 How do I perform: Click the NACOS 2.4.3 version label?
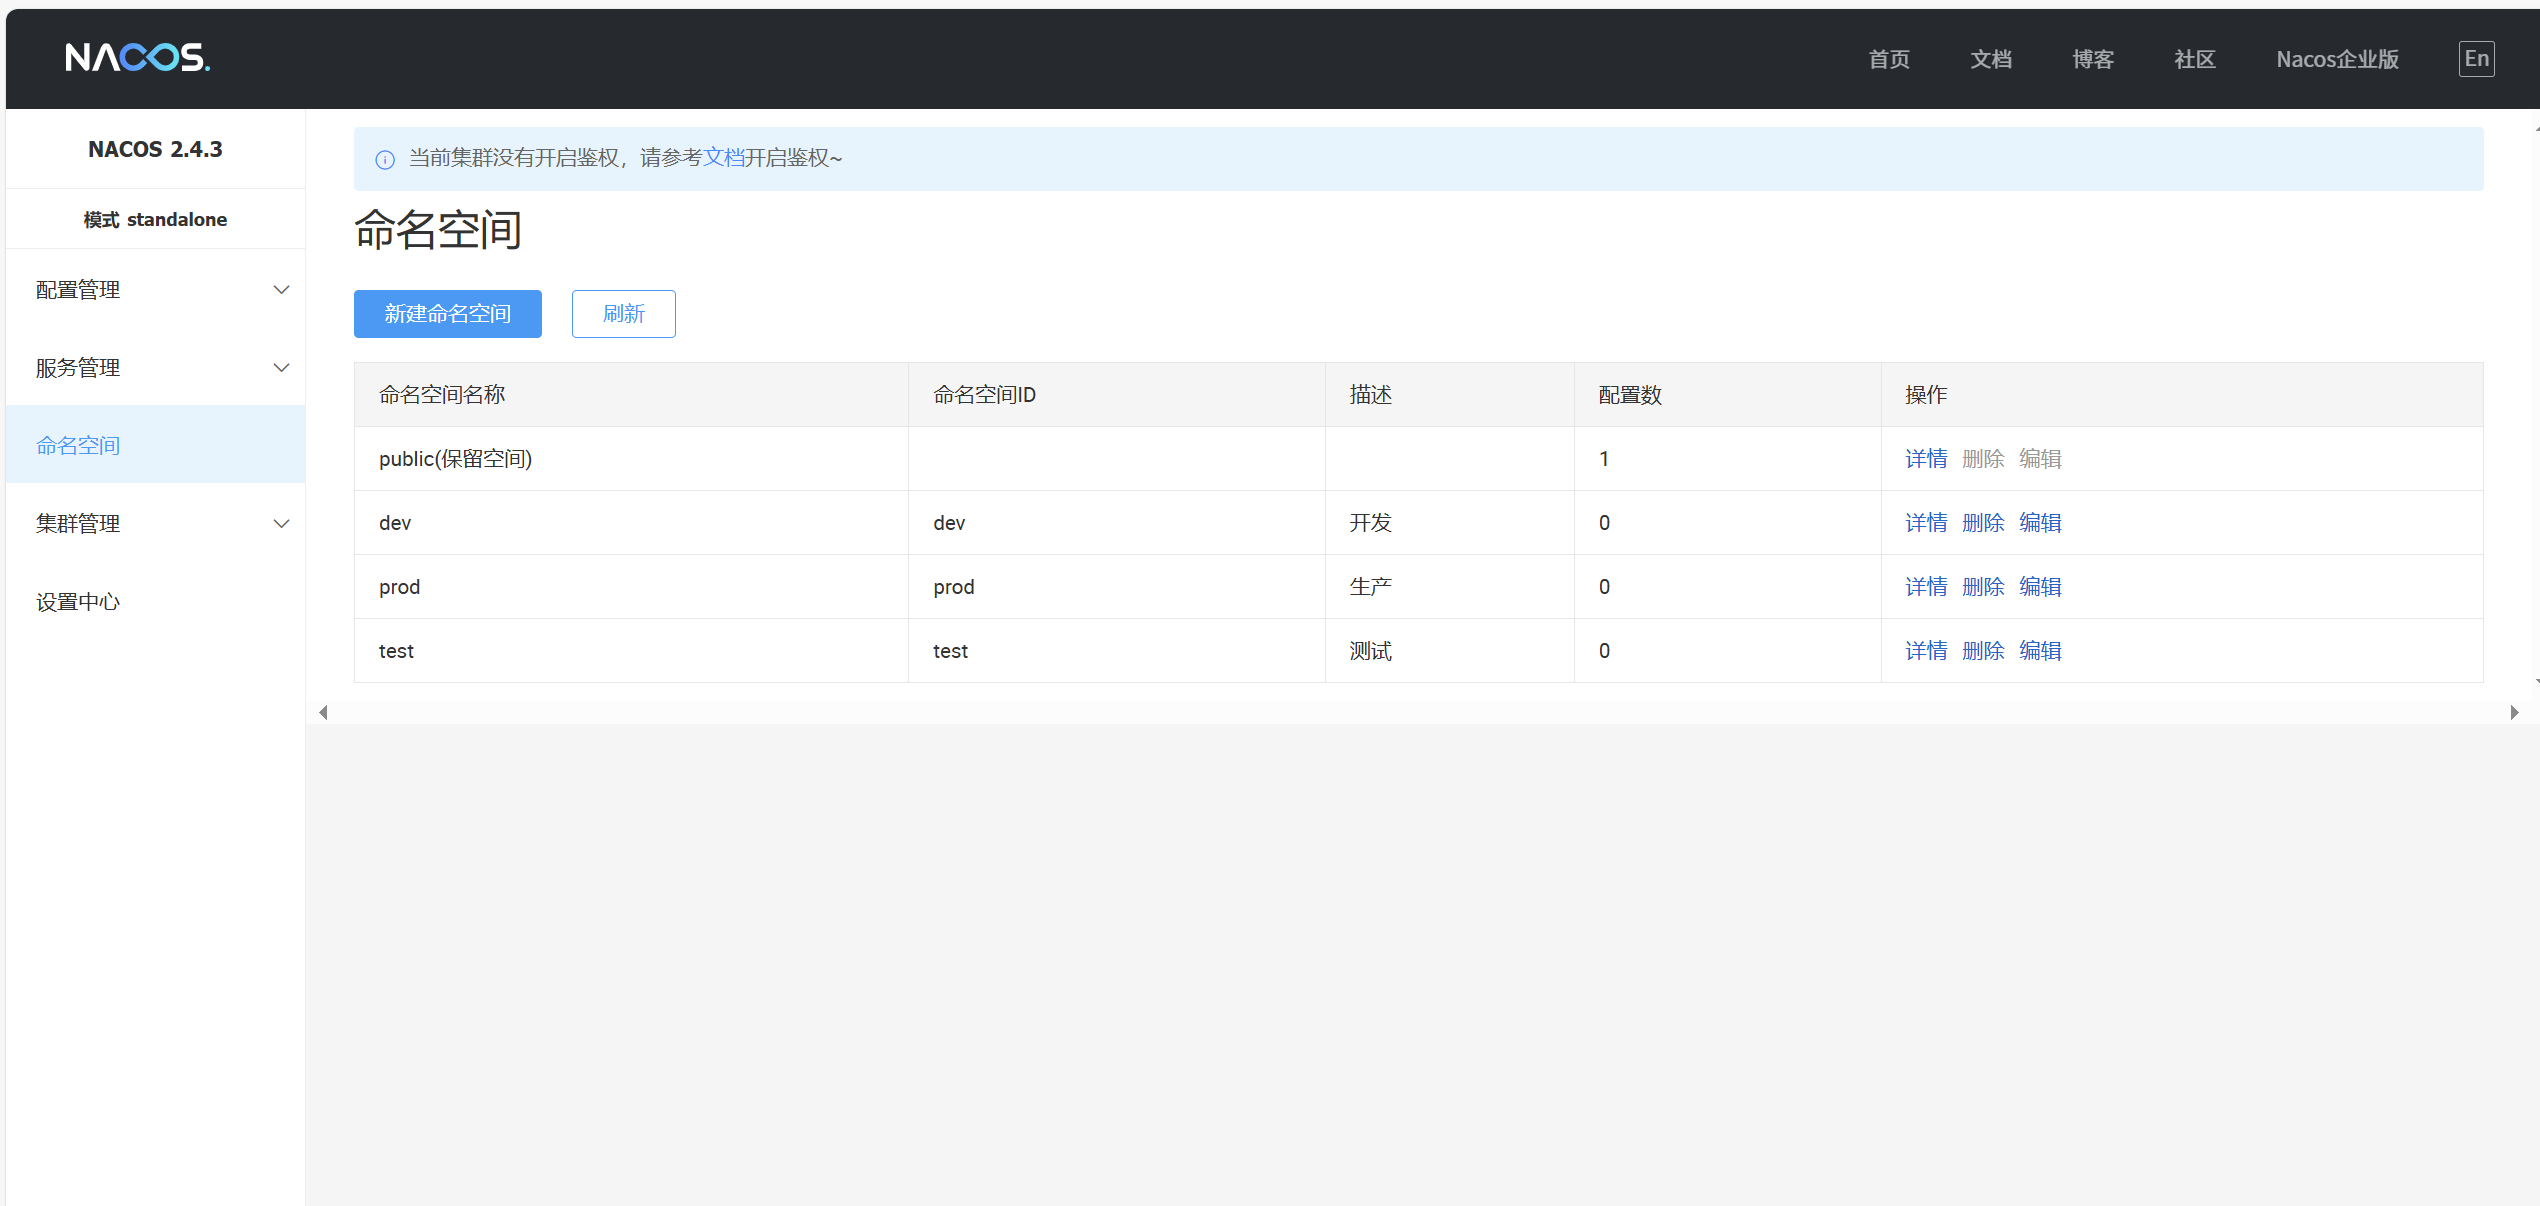point(155,150)
